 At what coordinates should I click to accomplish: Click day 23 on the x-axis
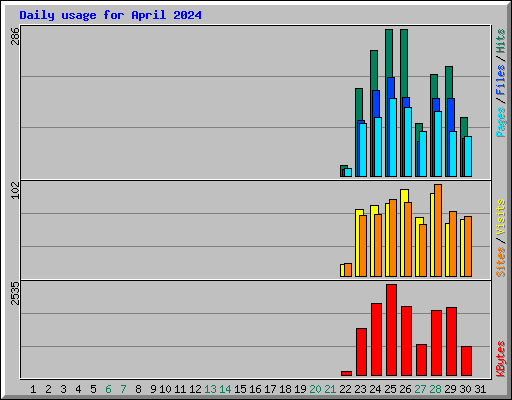click(x=360, y=389)
